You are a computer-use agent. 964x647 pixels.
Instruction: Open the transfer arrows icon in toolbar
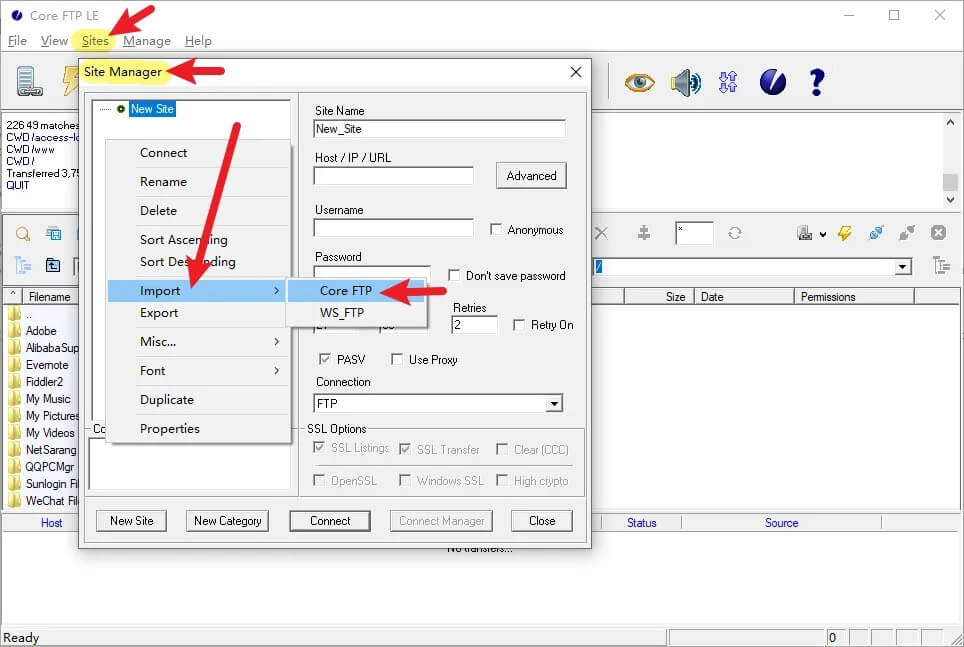[728, 82]
